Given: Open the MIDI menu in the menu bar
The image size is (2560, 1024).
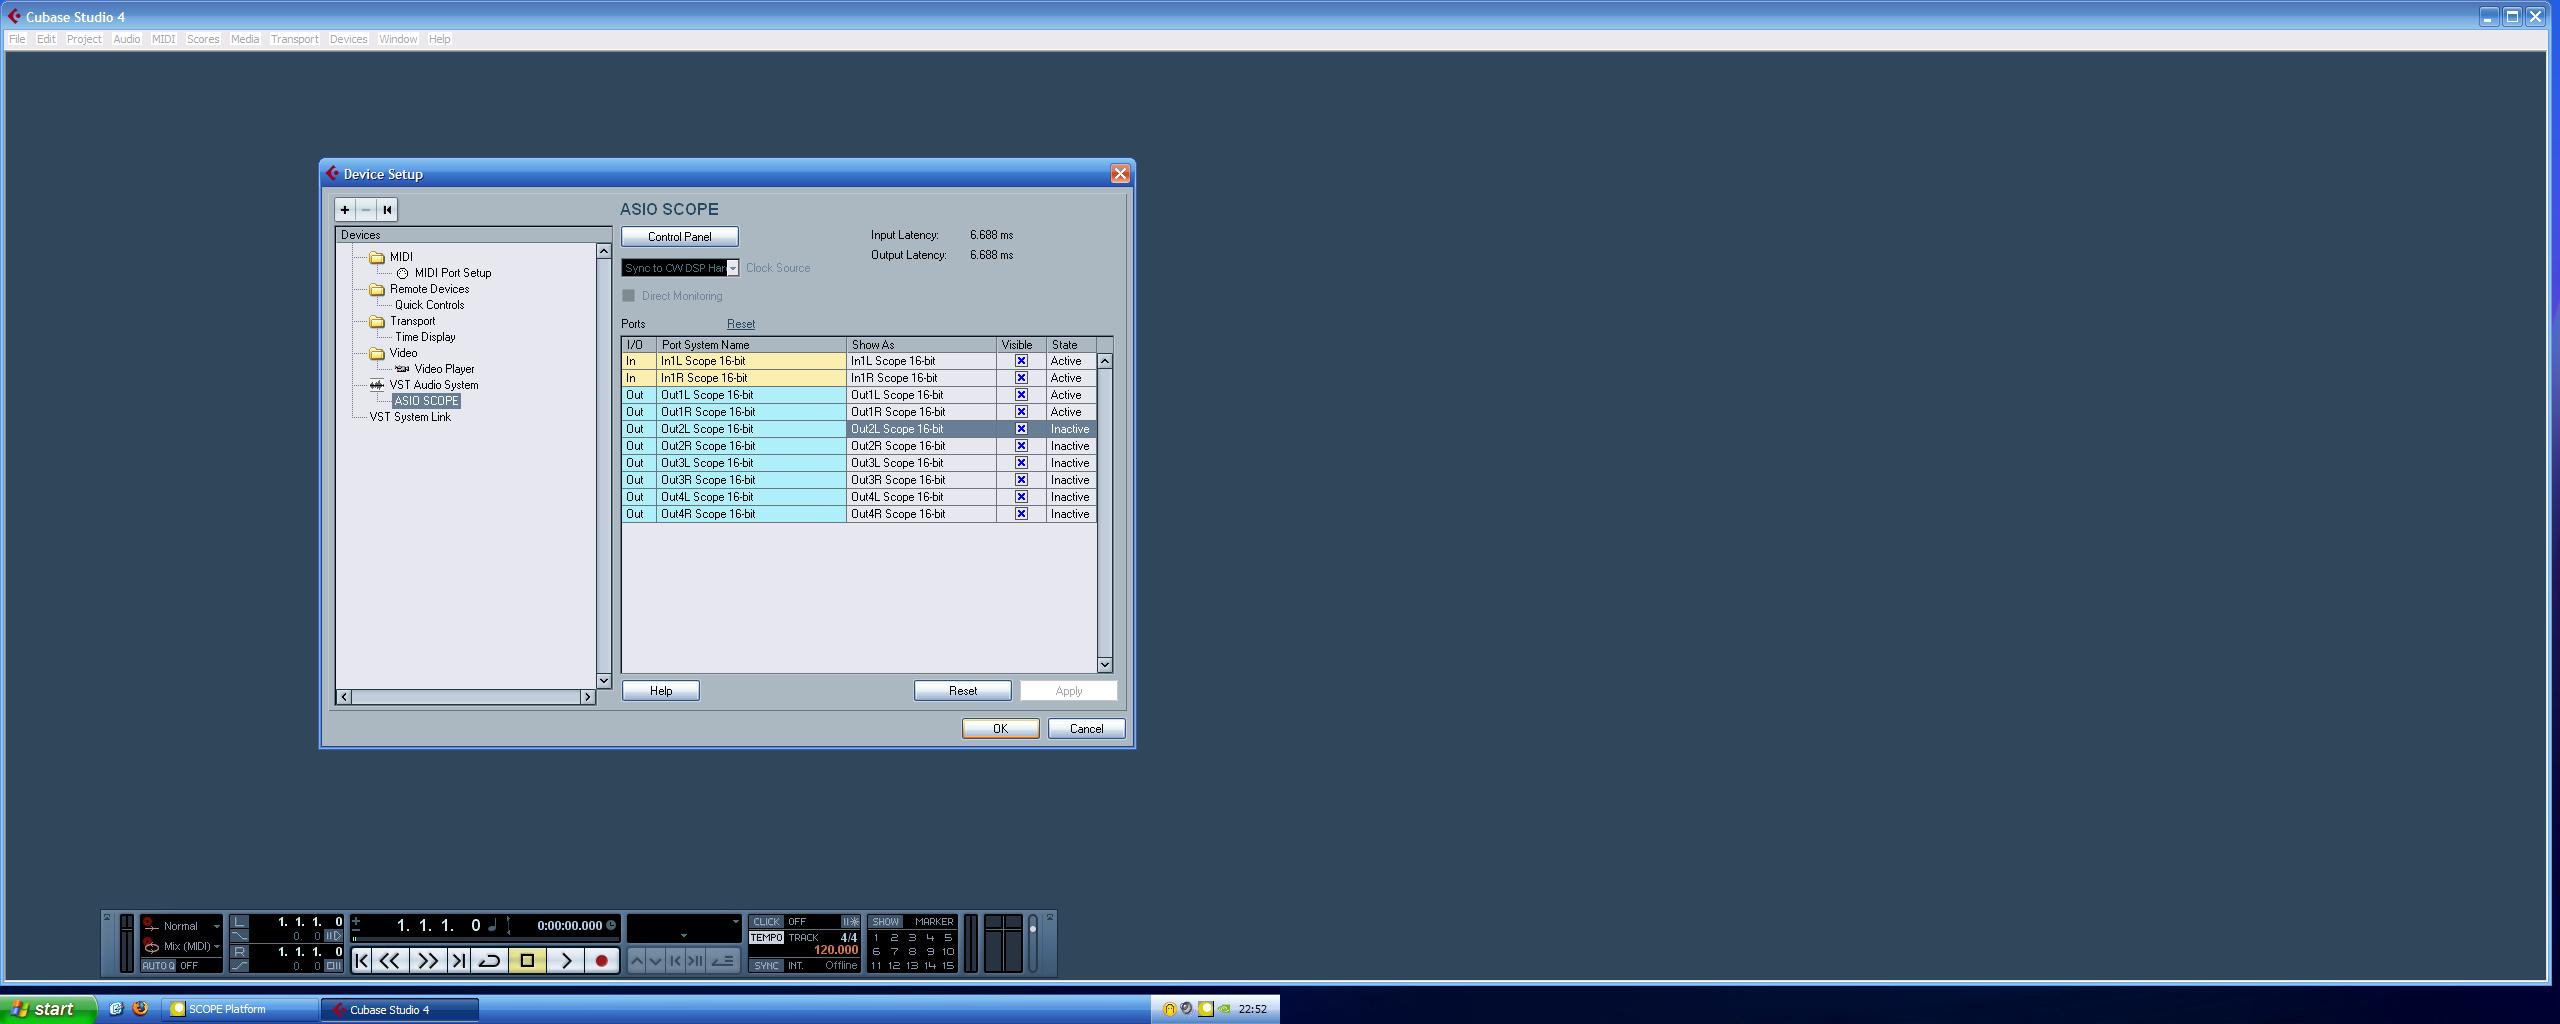Looking at the screenshot, I should [x=162, y=39].
